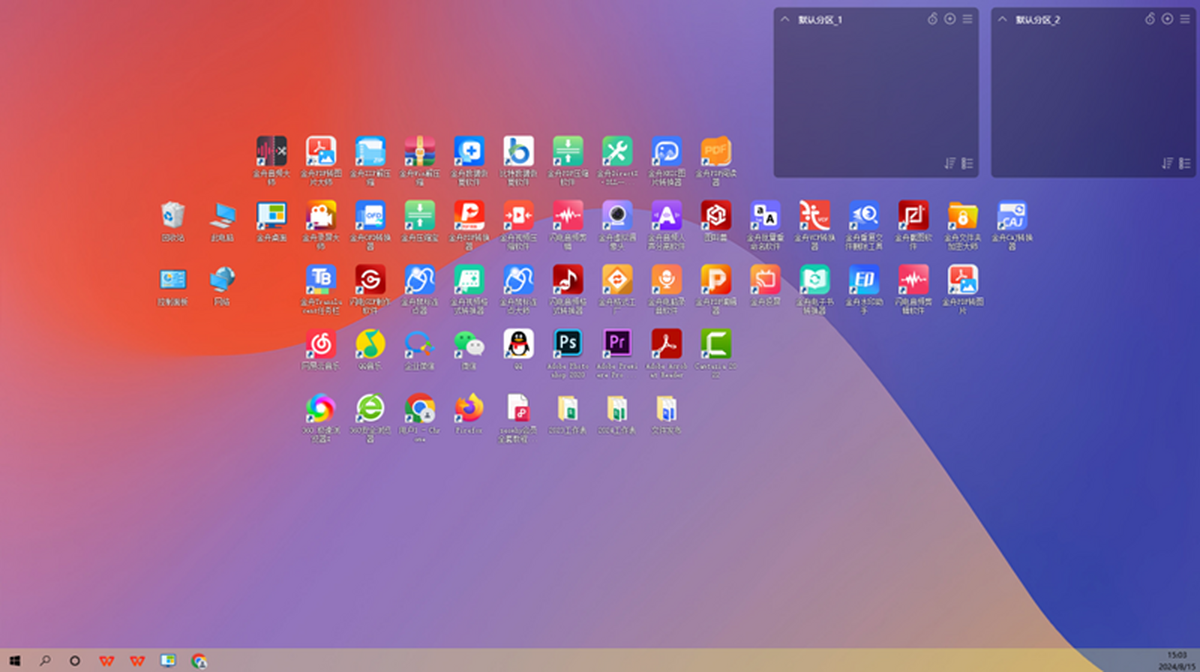Toggle the lock icon on 默认分区_1
The image size is (1200, 672).
pos(932,19)
